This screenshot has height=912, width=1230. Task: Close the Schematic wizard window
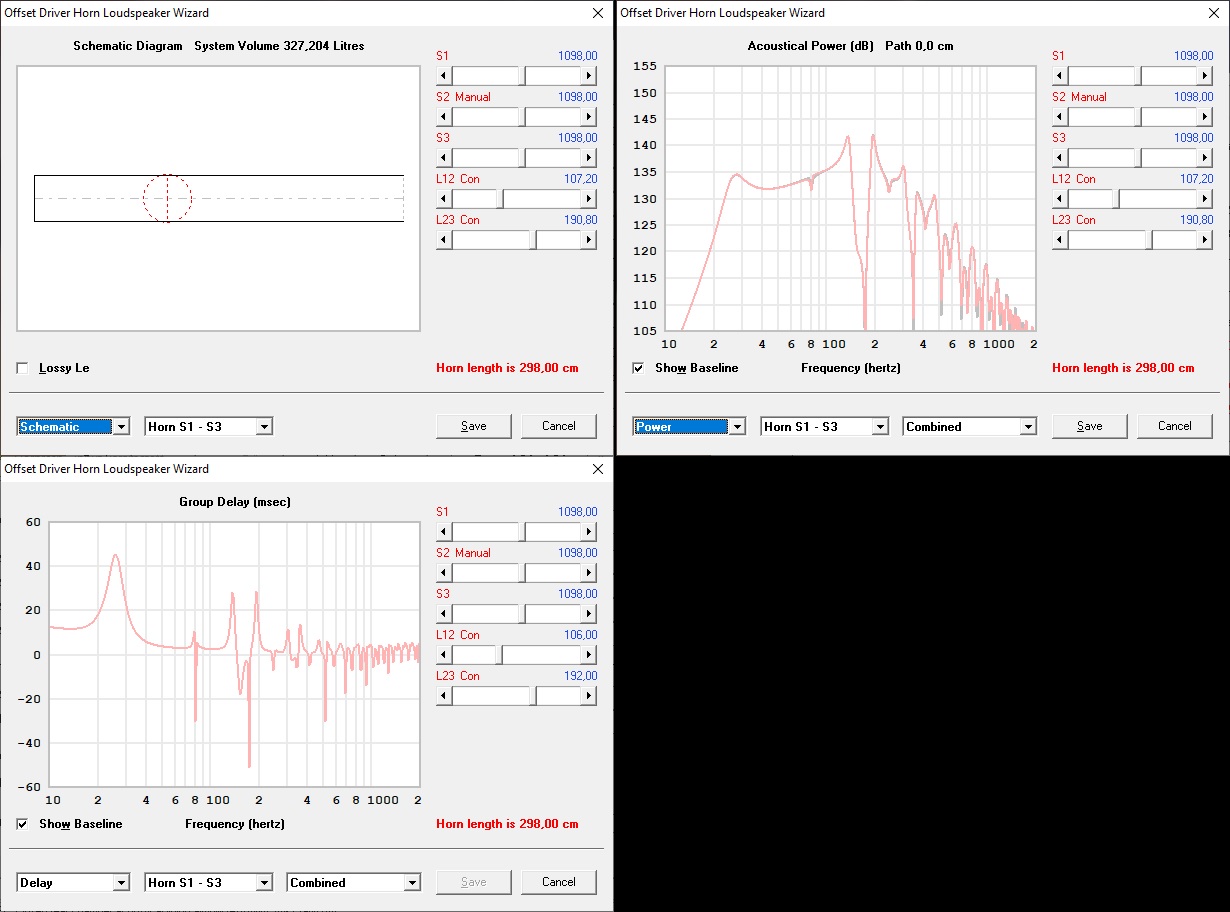click(598, 13)
